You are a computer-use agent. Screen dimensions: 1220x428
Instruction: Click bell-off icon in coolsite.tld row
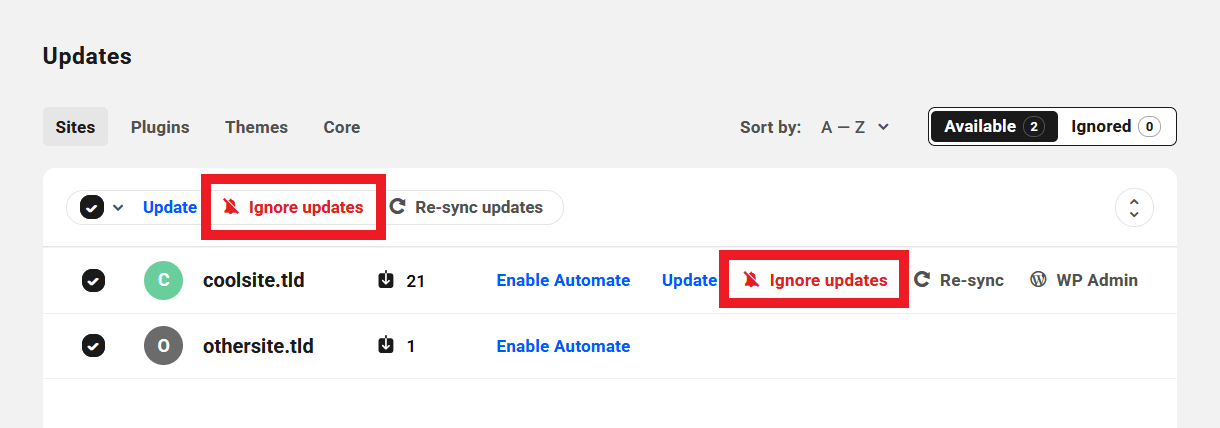click(x=751, y=280)
